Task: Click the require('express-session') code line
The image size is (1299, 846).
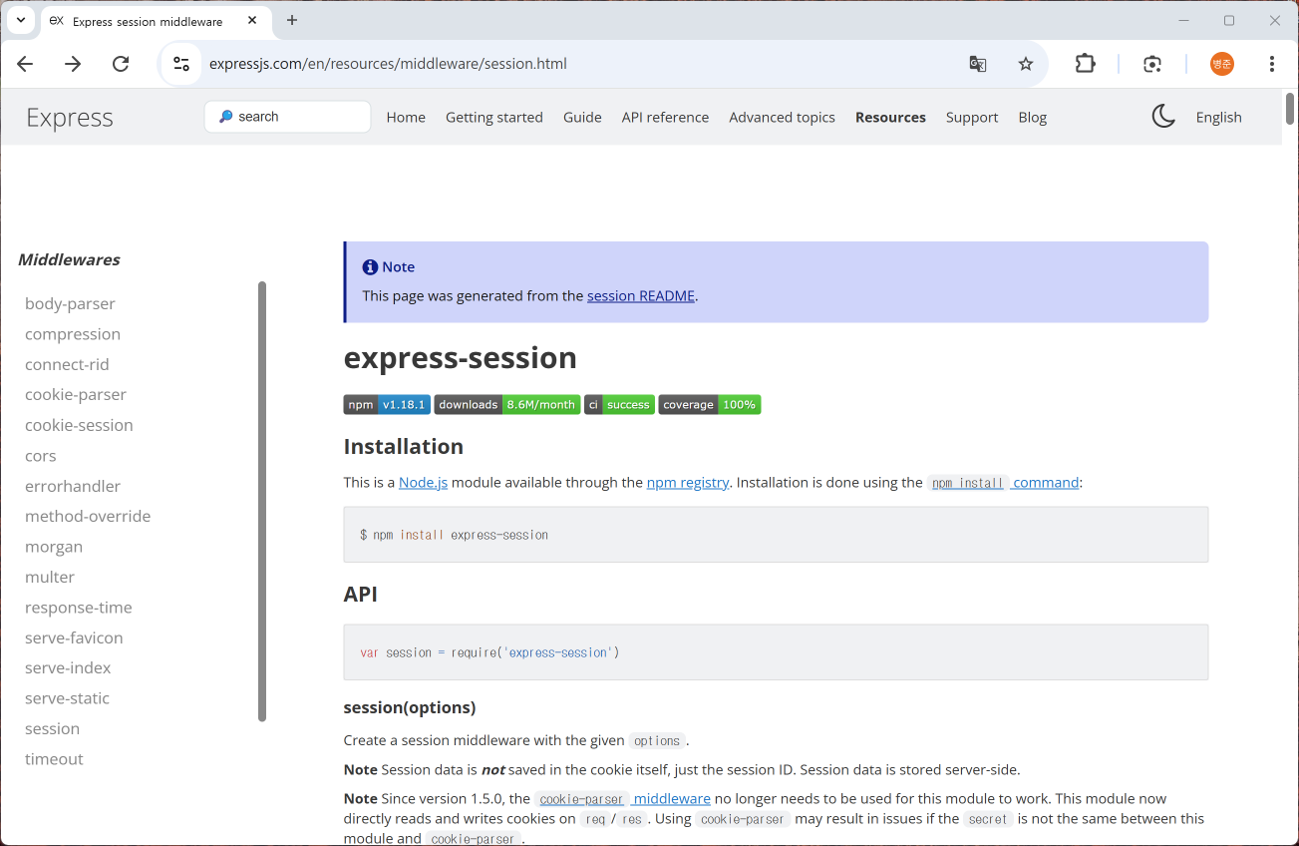Action: point(490,653)
